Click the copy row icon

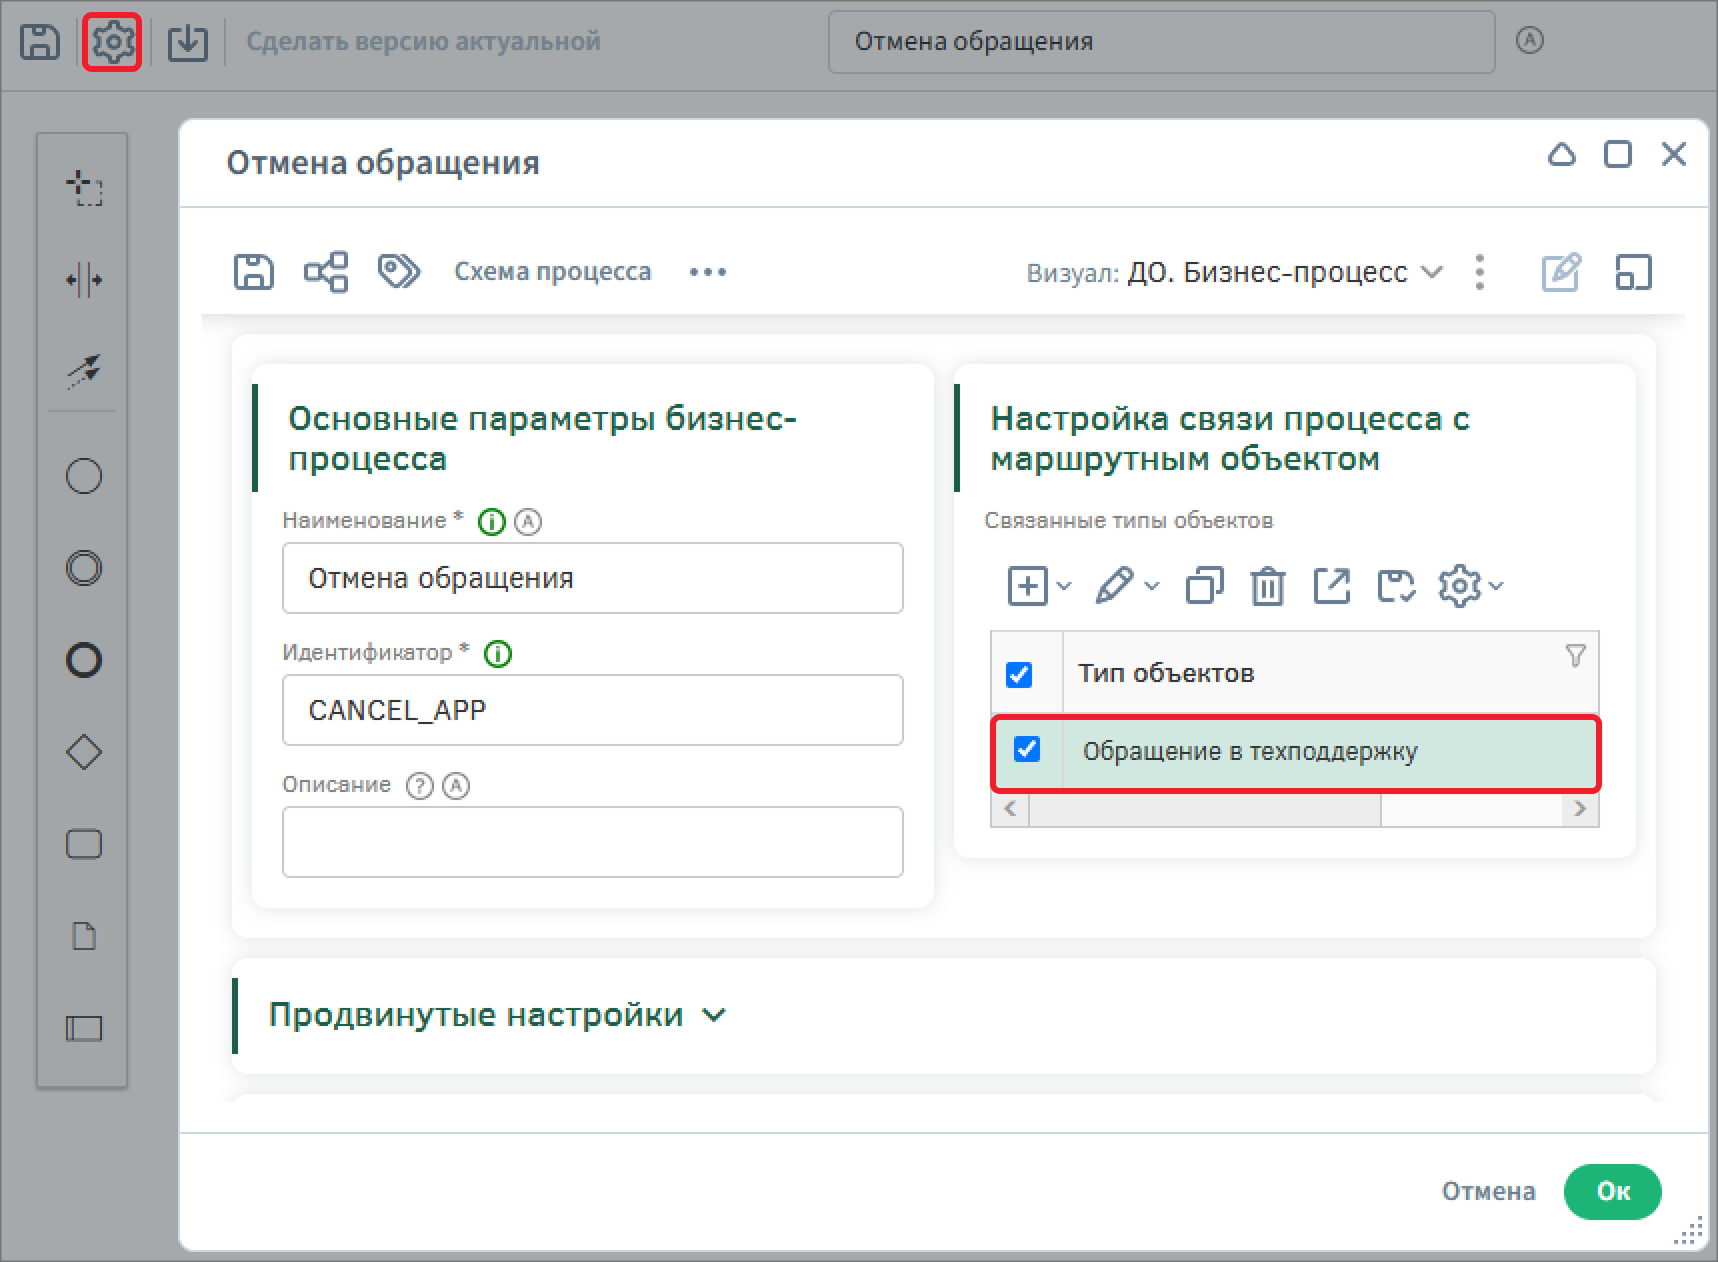tap(1204, 586)
